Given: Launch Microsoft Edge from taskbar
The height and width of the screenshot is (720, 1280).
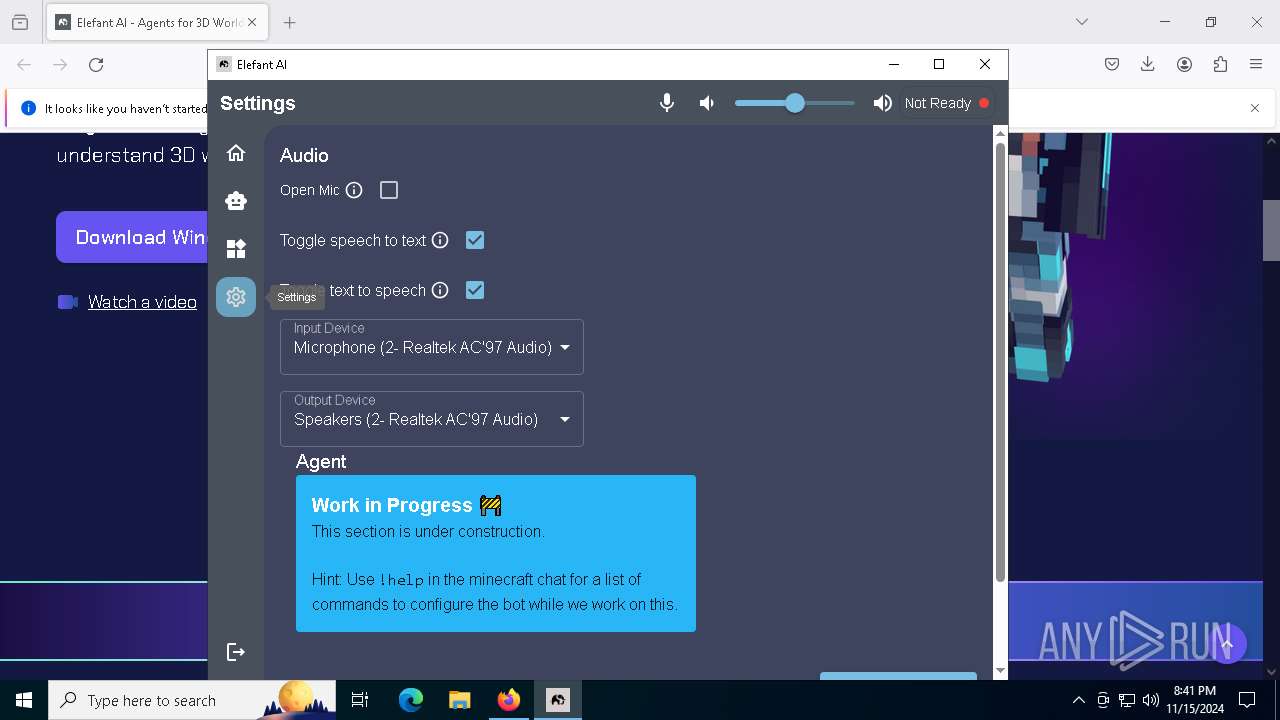Looking at the screenshot, I should (411, 700).
